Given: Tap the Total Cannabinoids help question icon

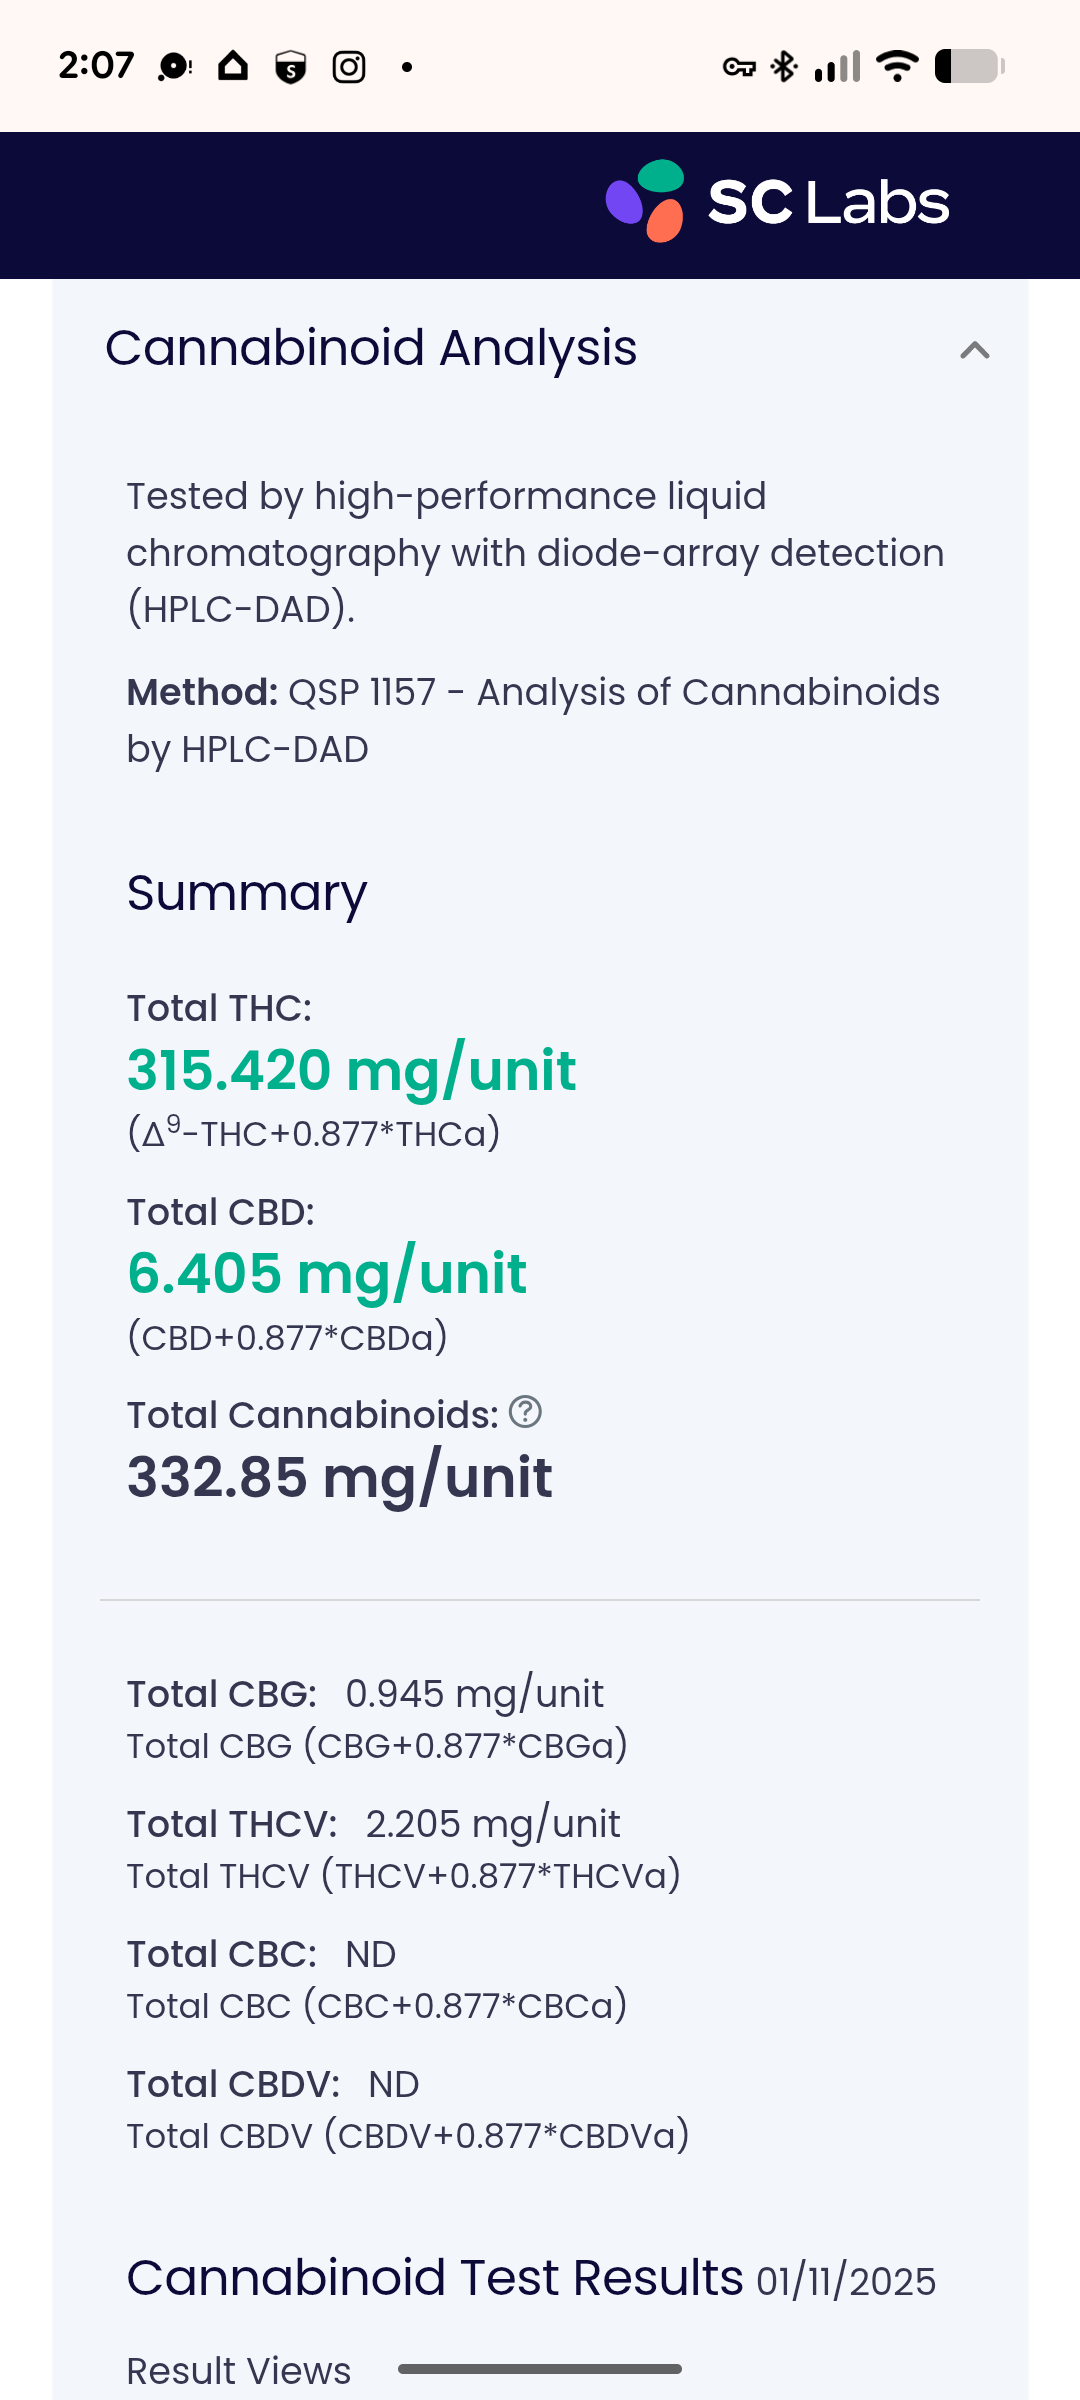Looking at the screenshot, I should [525, 1412].
